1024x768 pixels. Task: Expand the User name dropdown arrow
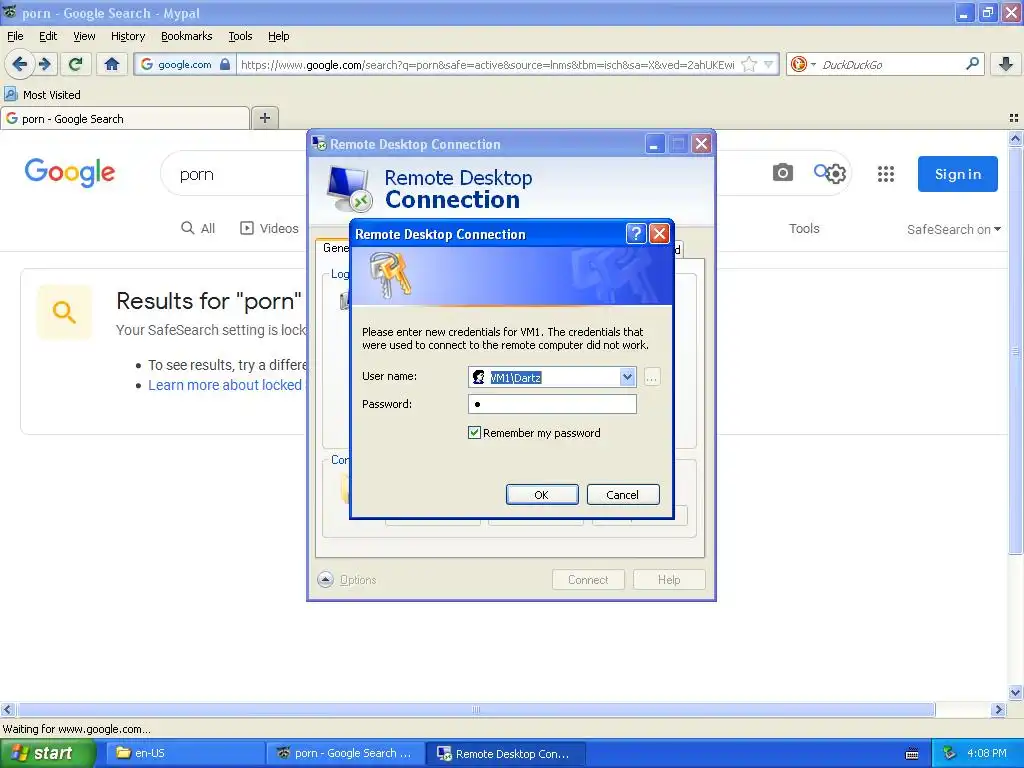pos(627,377)
